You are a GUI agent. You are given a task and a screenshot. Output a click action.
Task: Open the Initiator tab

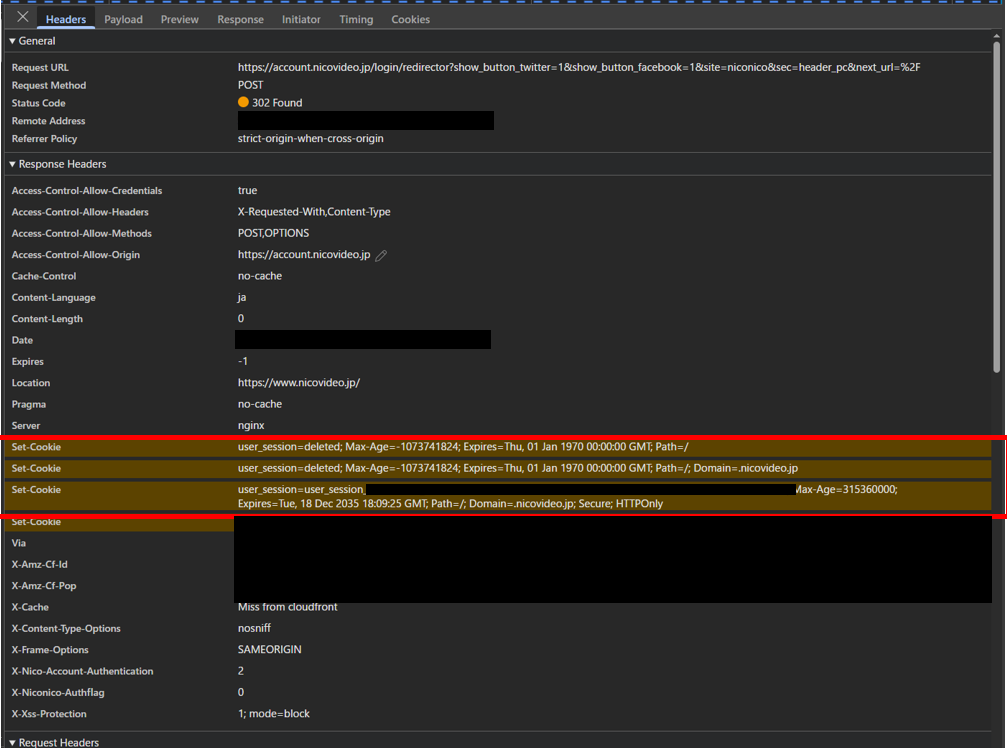point(301,19)
